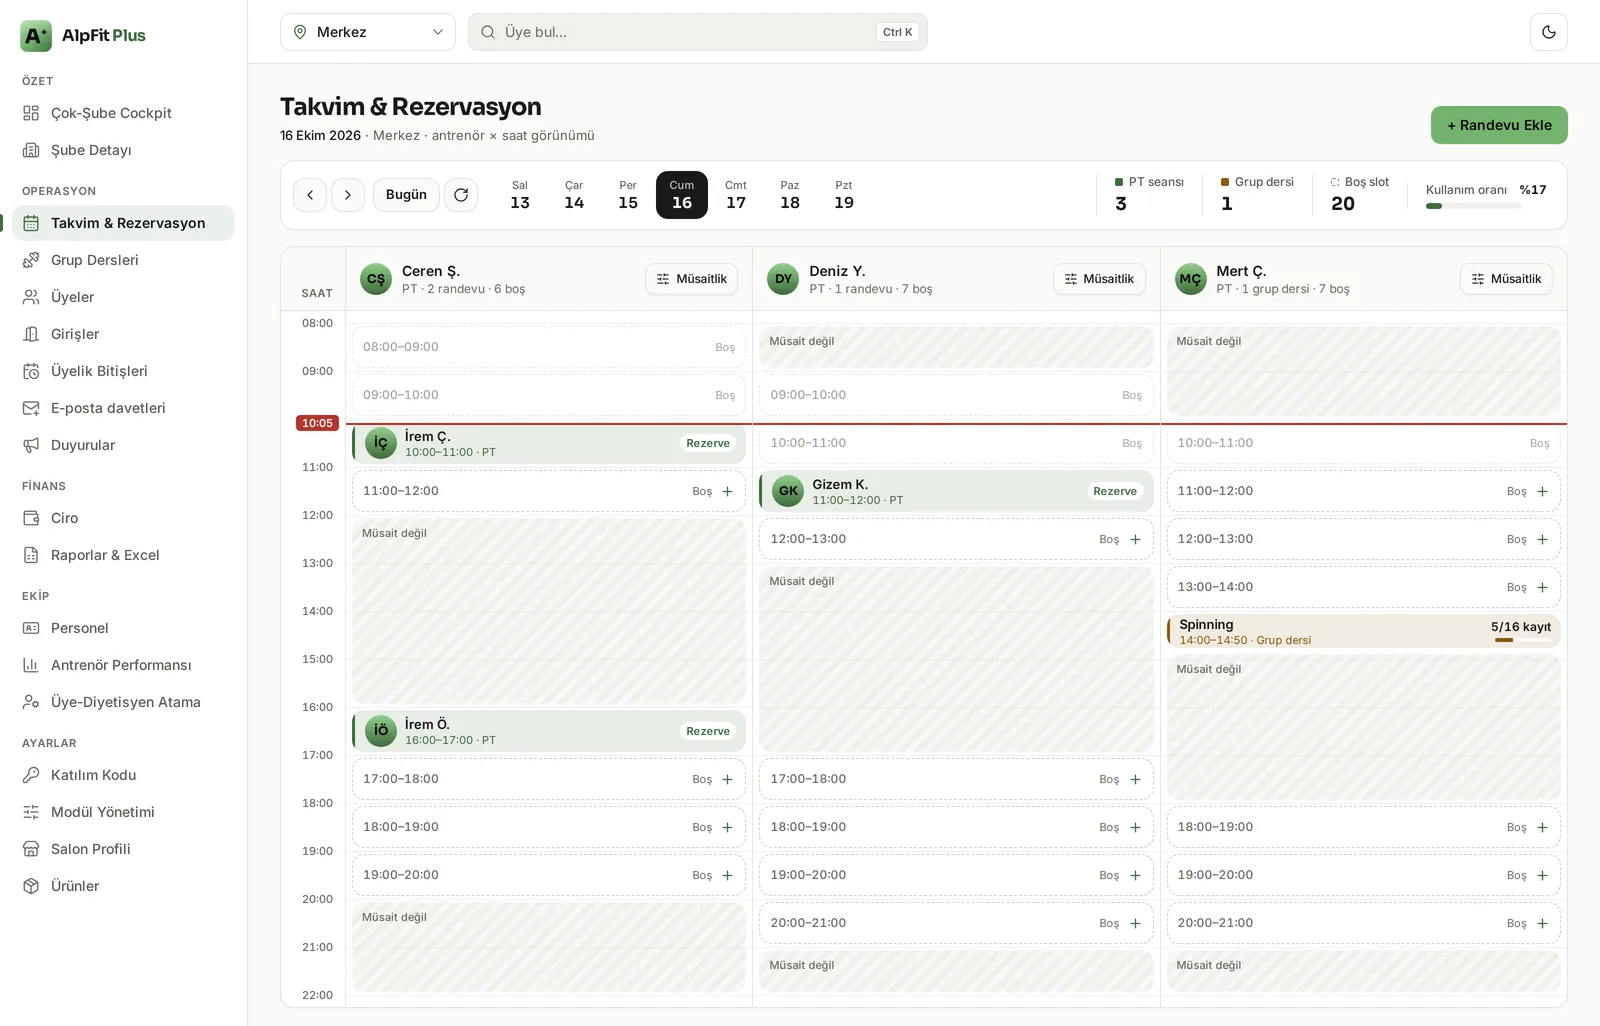Go to the next week arrow
Image resolution: width=1600 pixels, height=1026 pixels.
coord(348,195)
